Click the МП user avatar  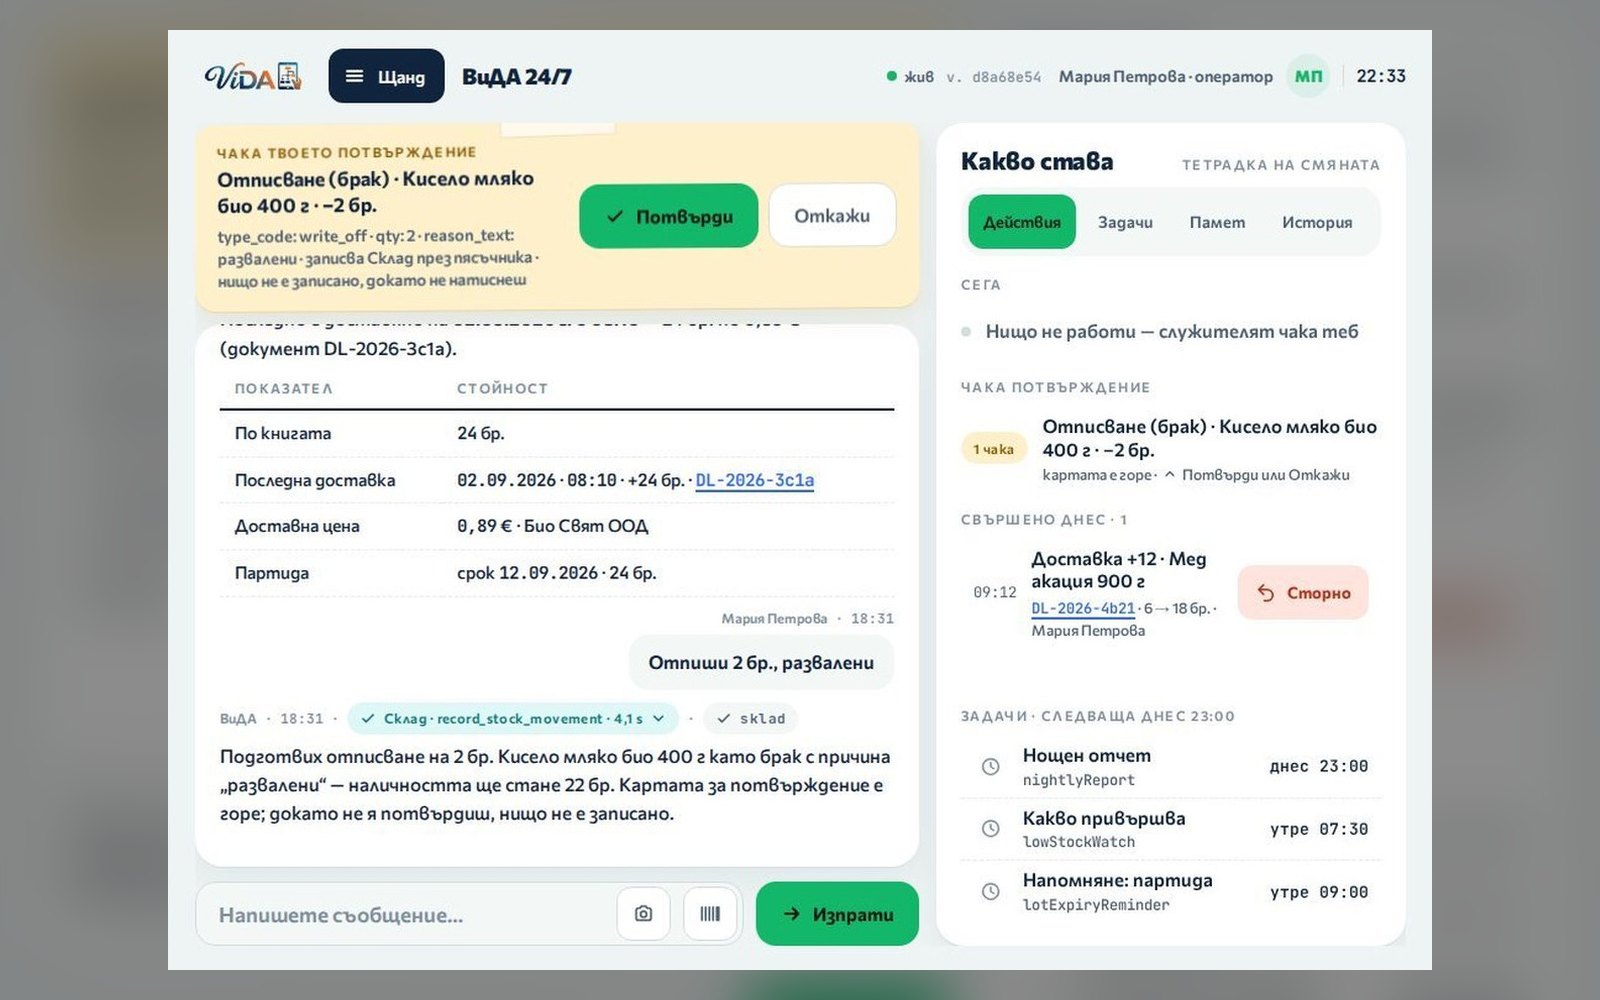click(1308, 76)
